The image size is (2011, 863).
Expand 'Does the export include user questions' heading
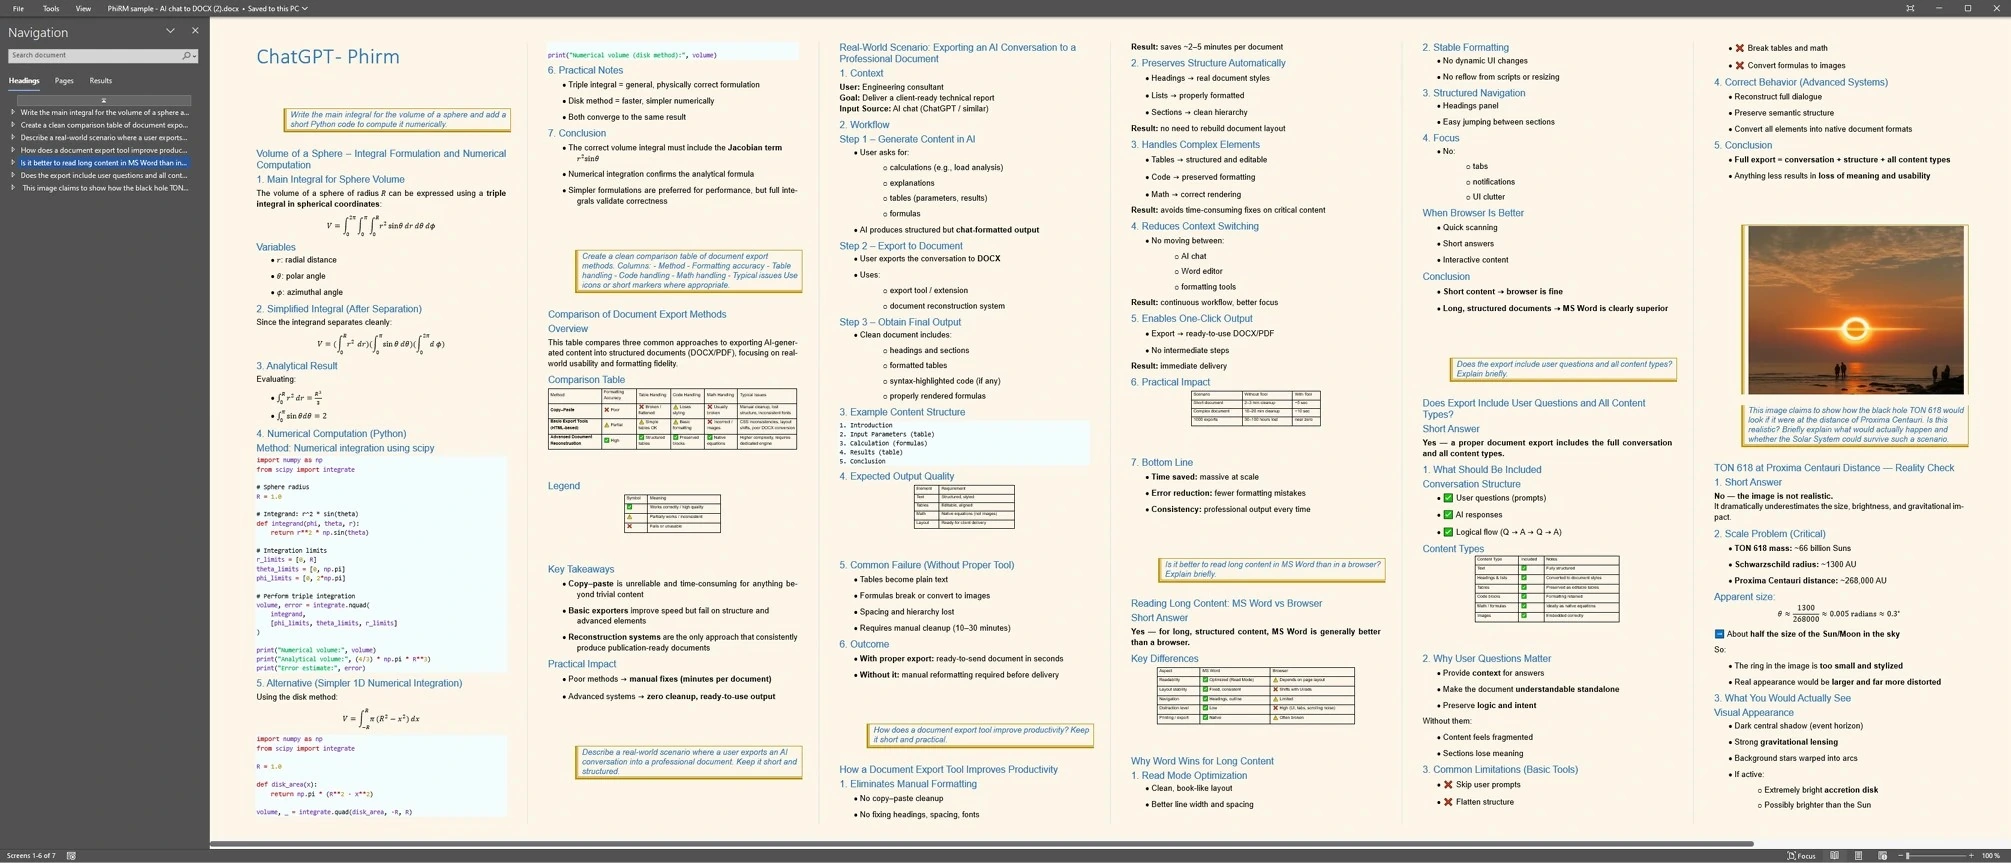13,175
